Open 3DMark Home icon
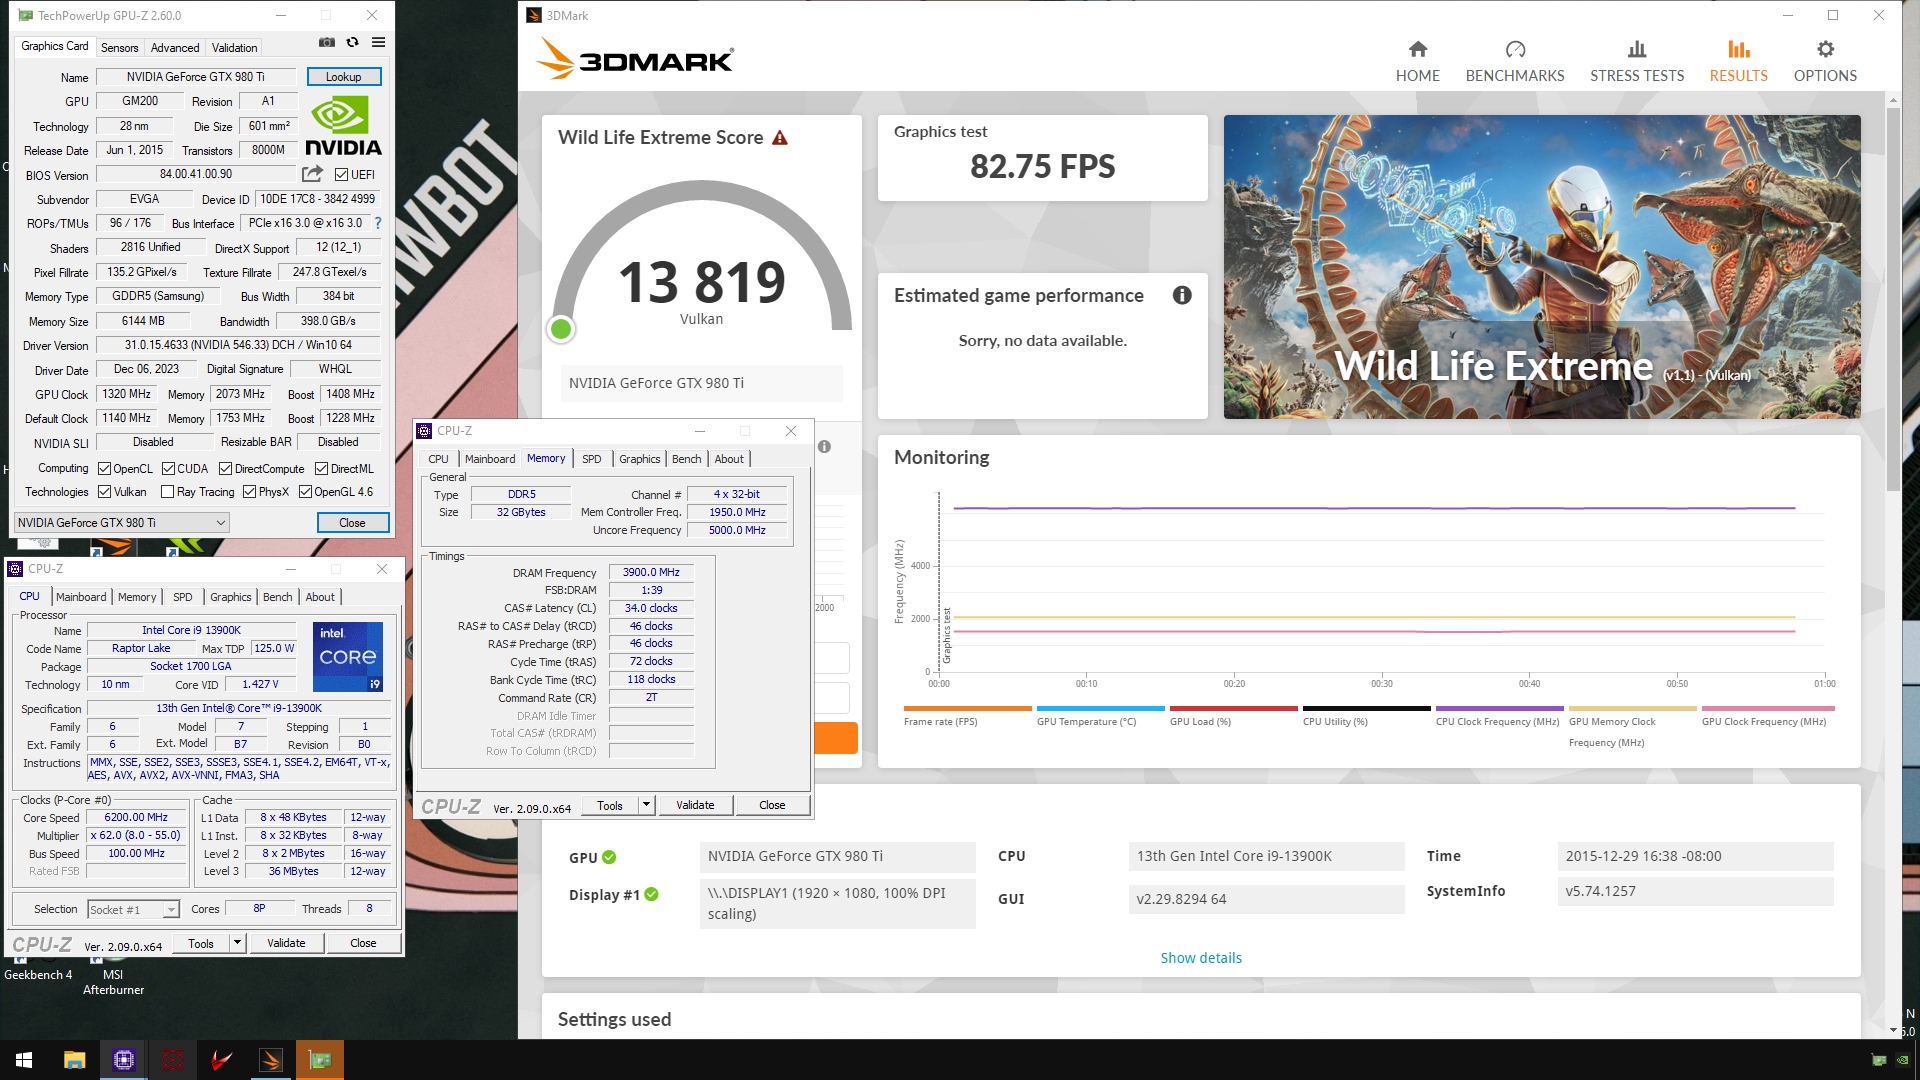The width and height of the screenshot is (1920, 1080). [1417, 49]
